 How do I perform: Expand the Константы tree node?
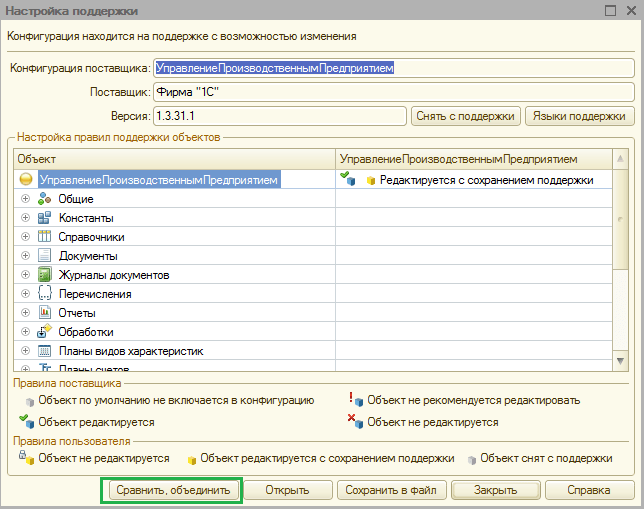pos(25,217)
